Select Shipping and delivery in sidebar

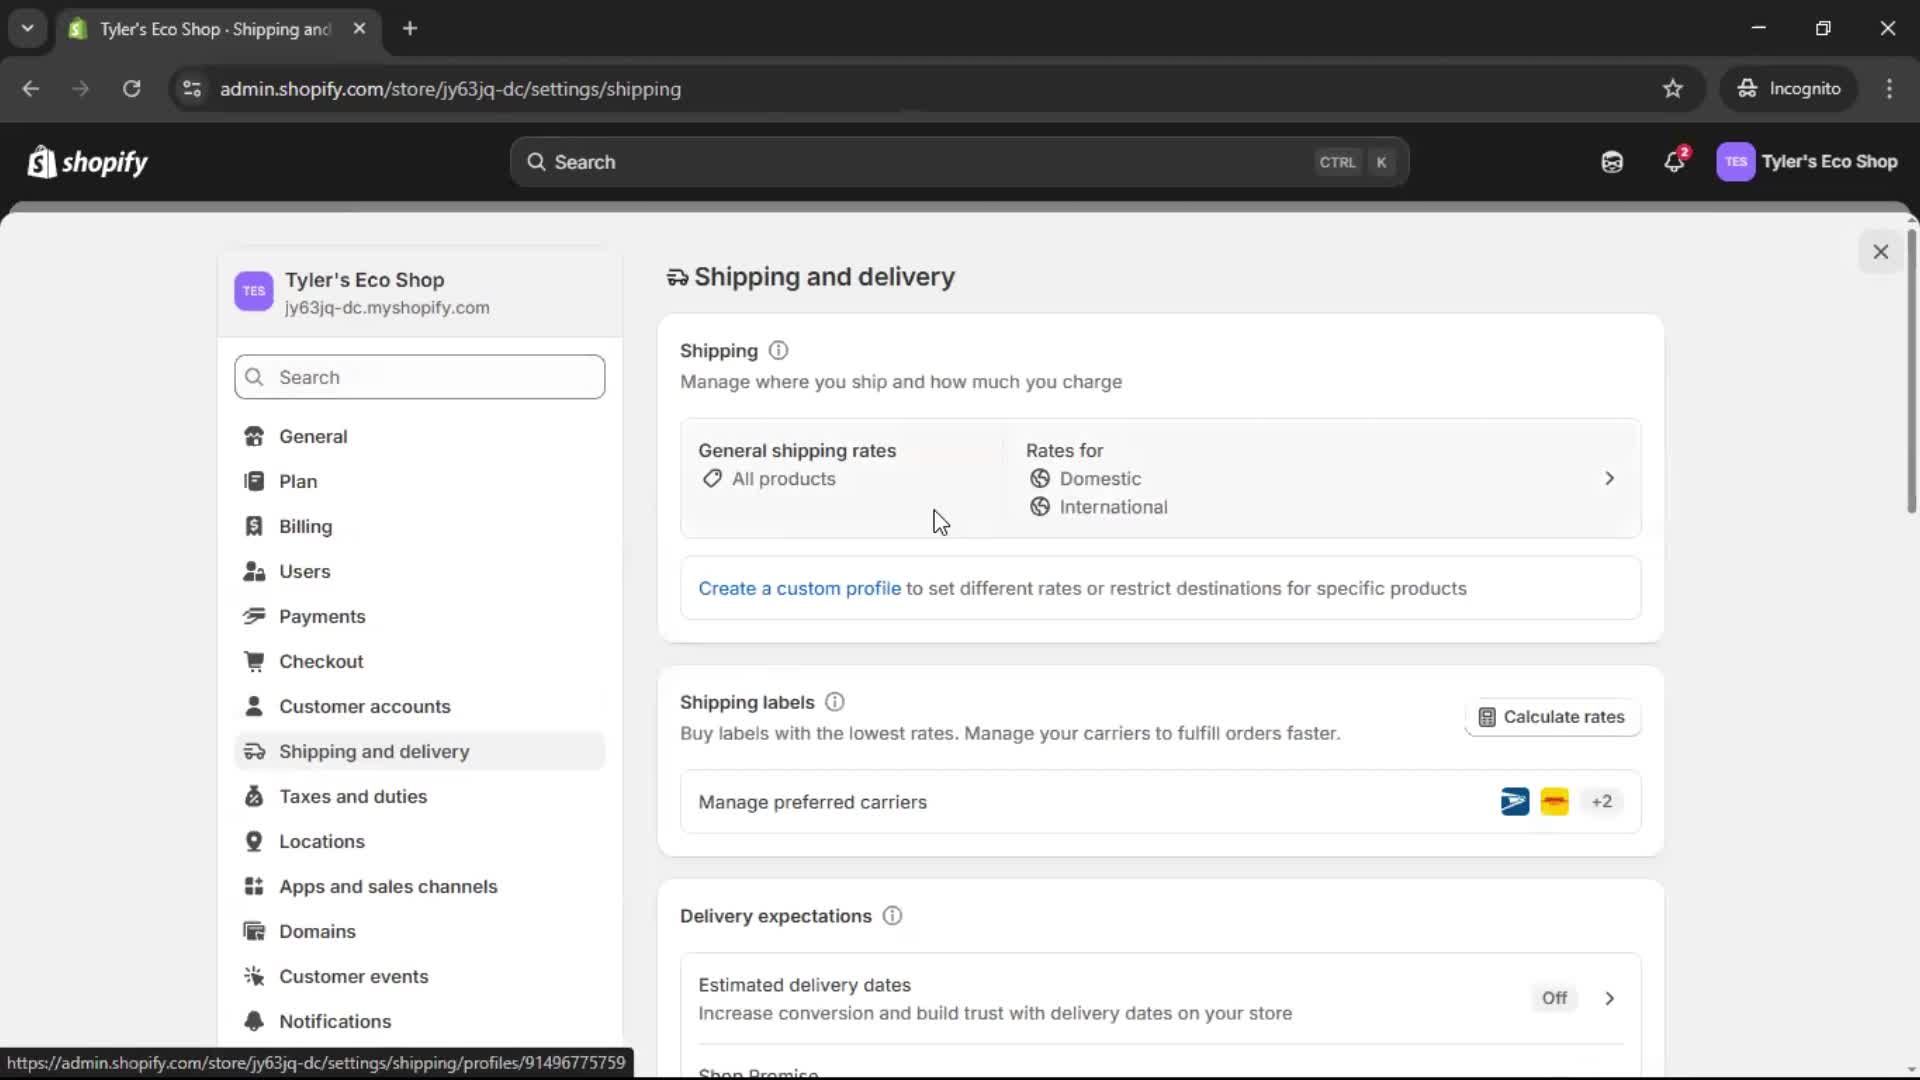click(375, 751)
